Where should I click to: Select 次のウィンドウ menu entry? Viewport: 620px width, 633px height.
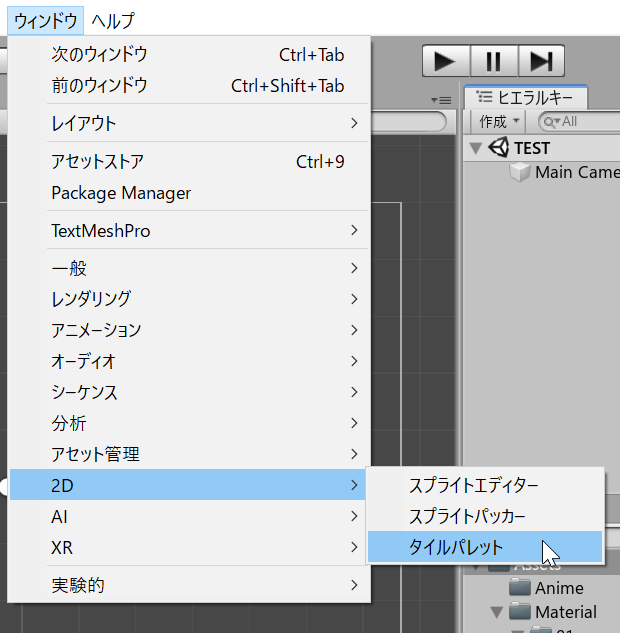190,54
